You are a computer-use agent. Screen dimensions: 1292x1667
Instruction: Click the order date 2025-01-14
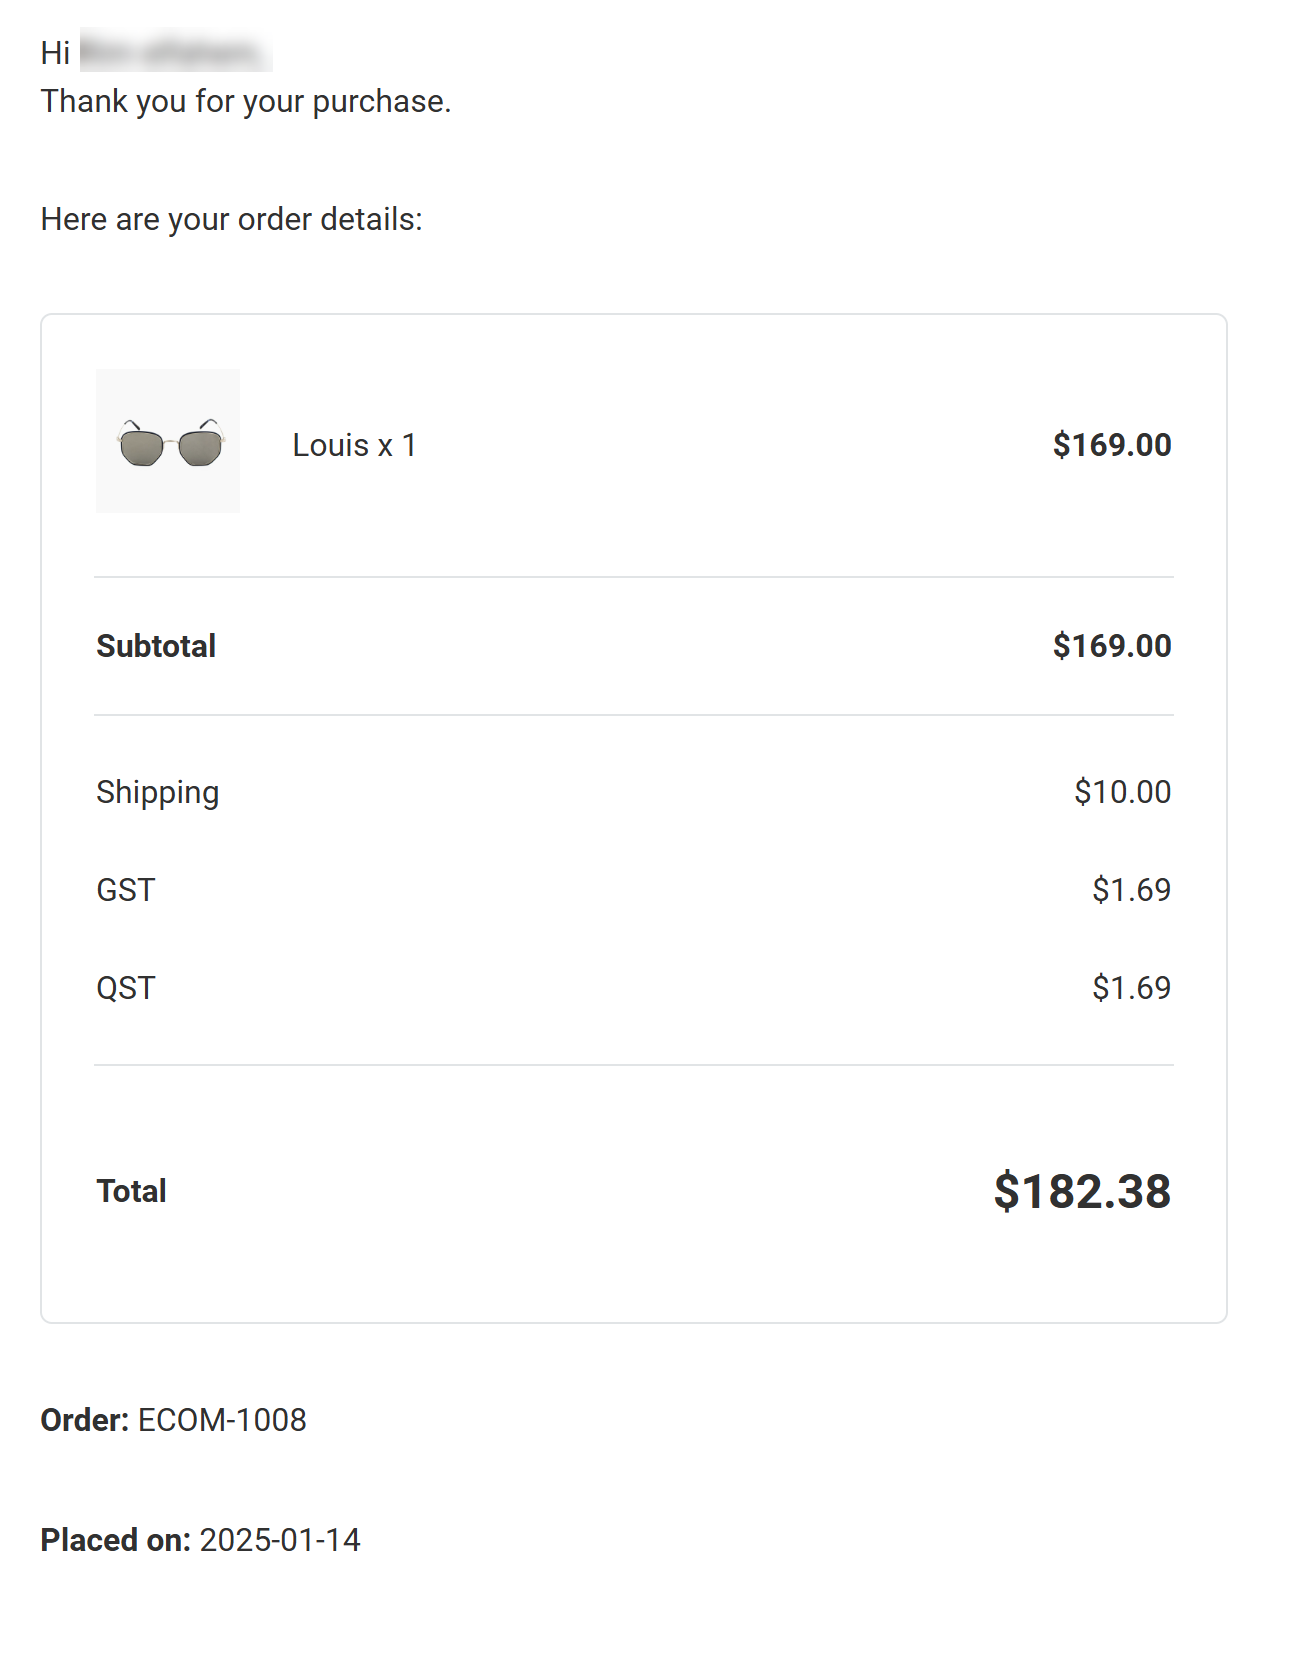point(280,1540)
